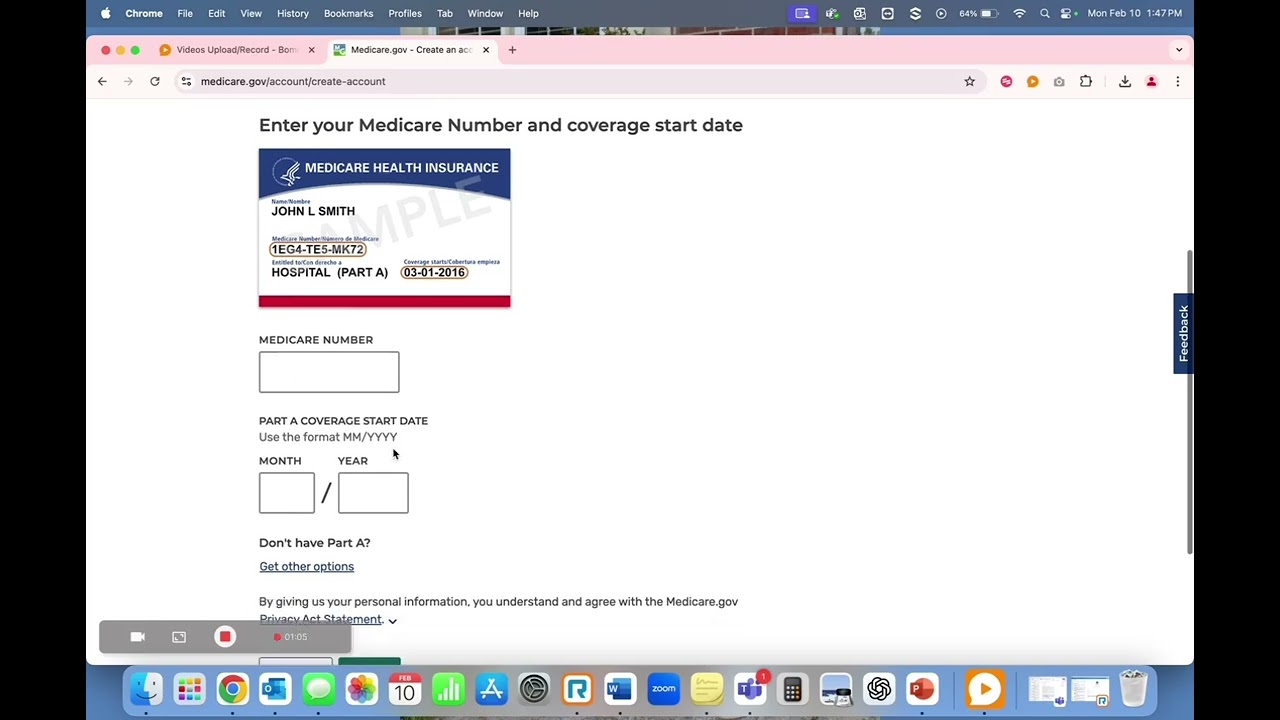
Task: Open a new Chrome tab
Action: click(x=512, y=49)
